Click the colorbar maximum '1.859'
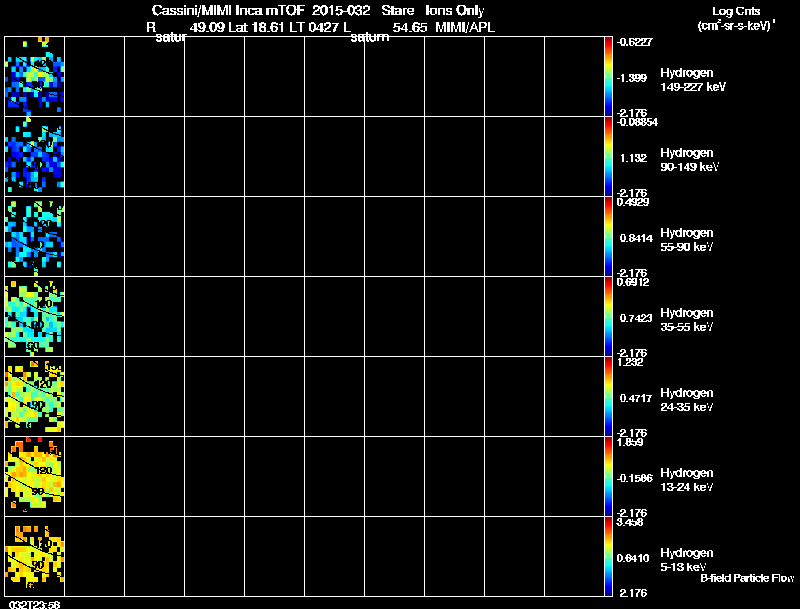 [x=630, y=443]
